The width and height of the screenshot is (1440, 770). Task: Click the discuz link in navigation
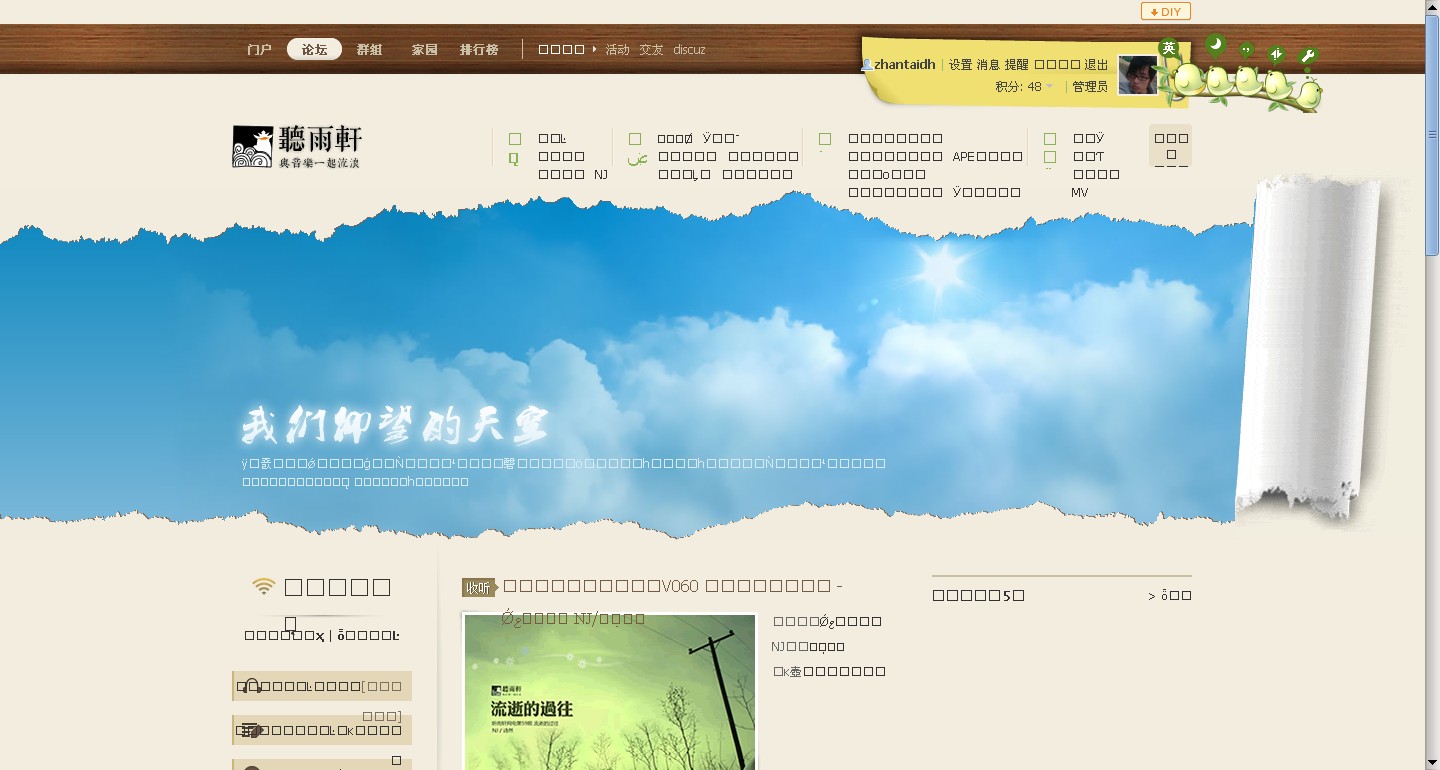click(x=689, y=49)
